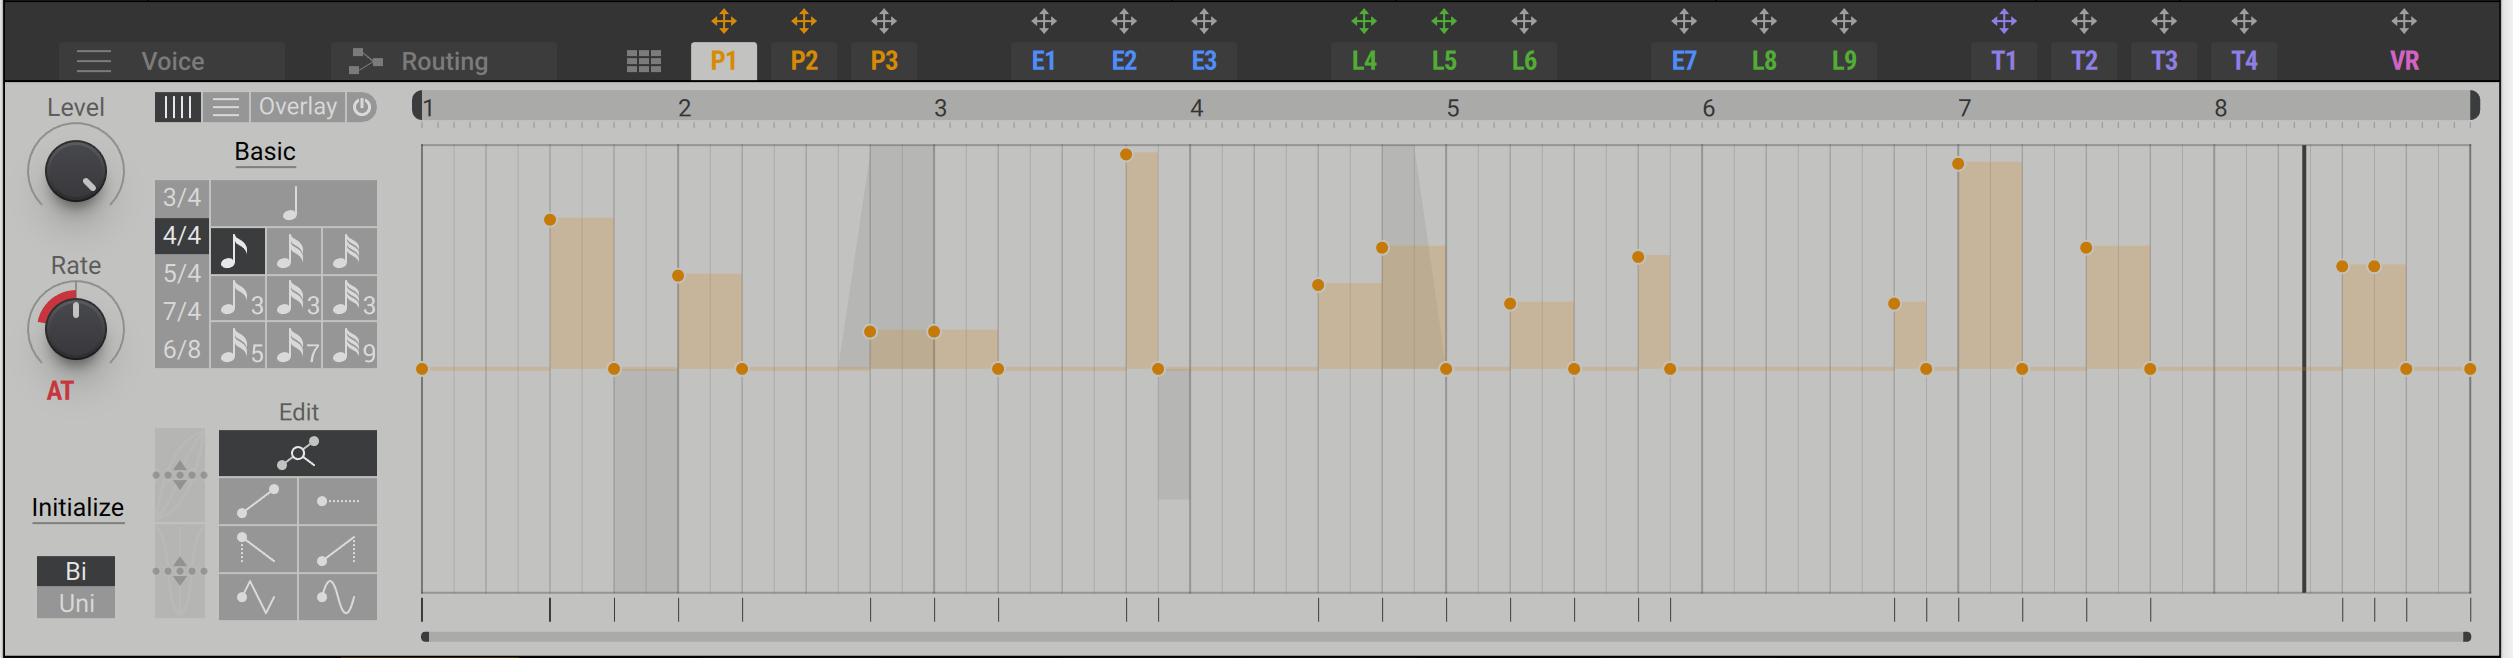This screenshot has height=658, width=2513.
Task: Toggle the Overlay power button
Action: coord(362,107)
